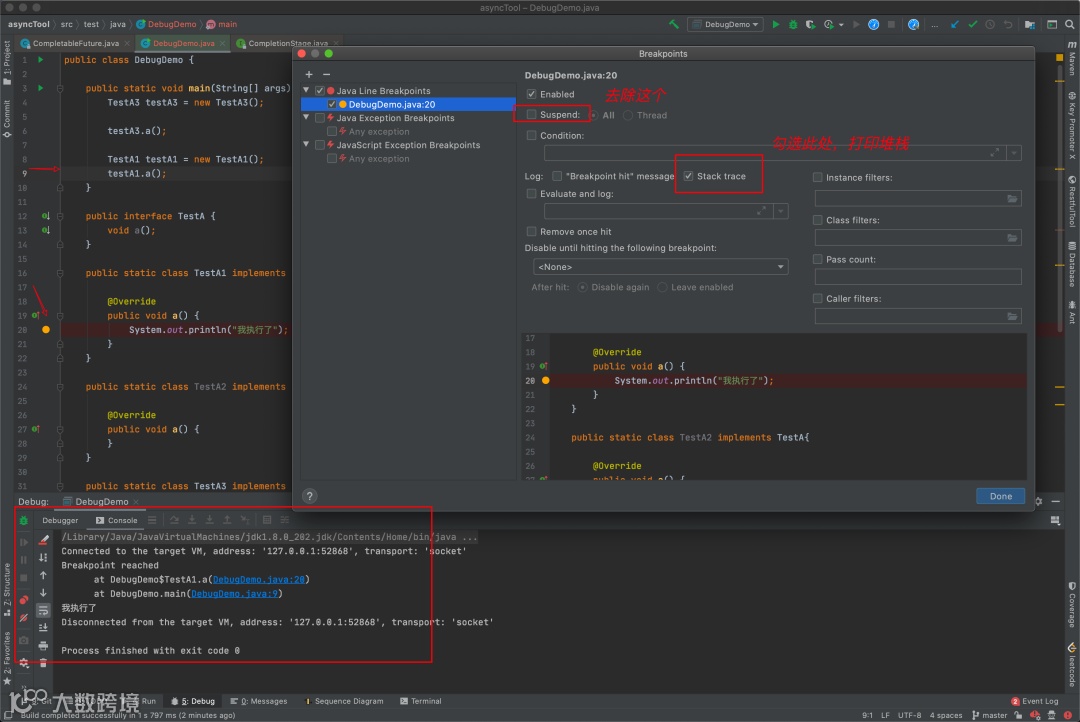This screenshot has width=1080, height=722.
Task: Open the DebugDemo.java:20 stack trace link
Action: pos(260,579)
